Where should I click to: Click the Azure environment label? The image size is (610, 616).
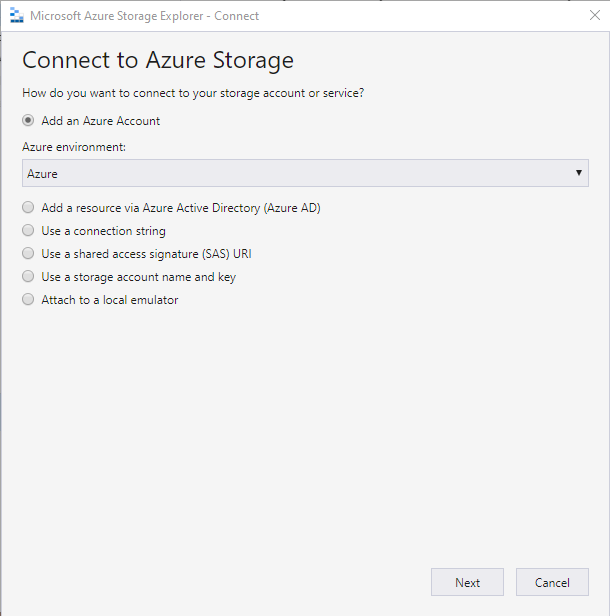tap(74, 147)
